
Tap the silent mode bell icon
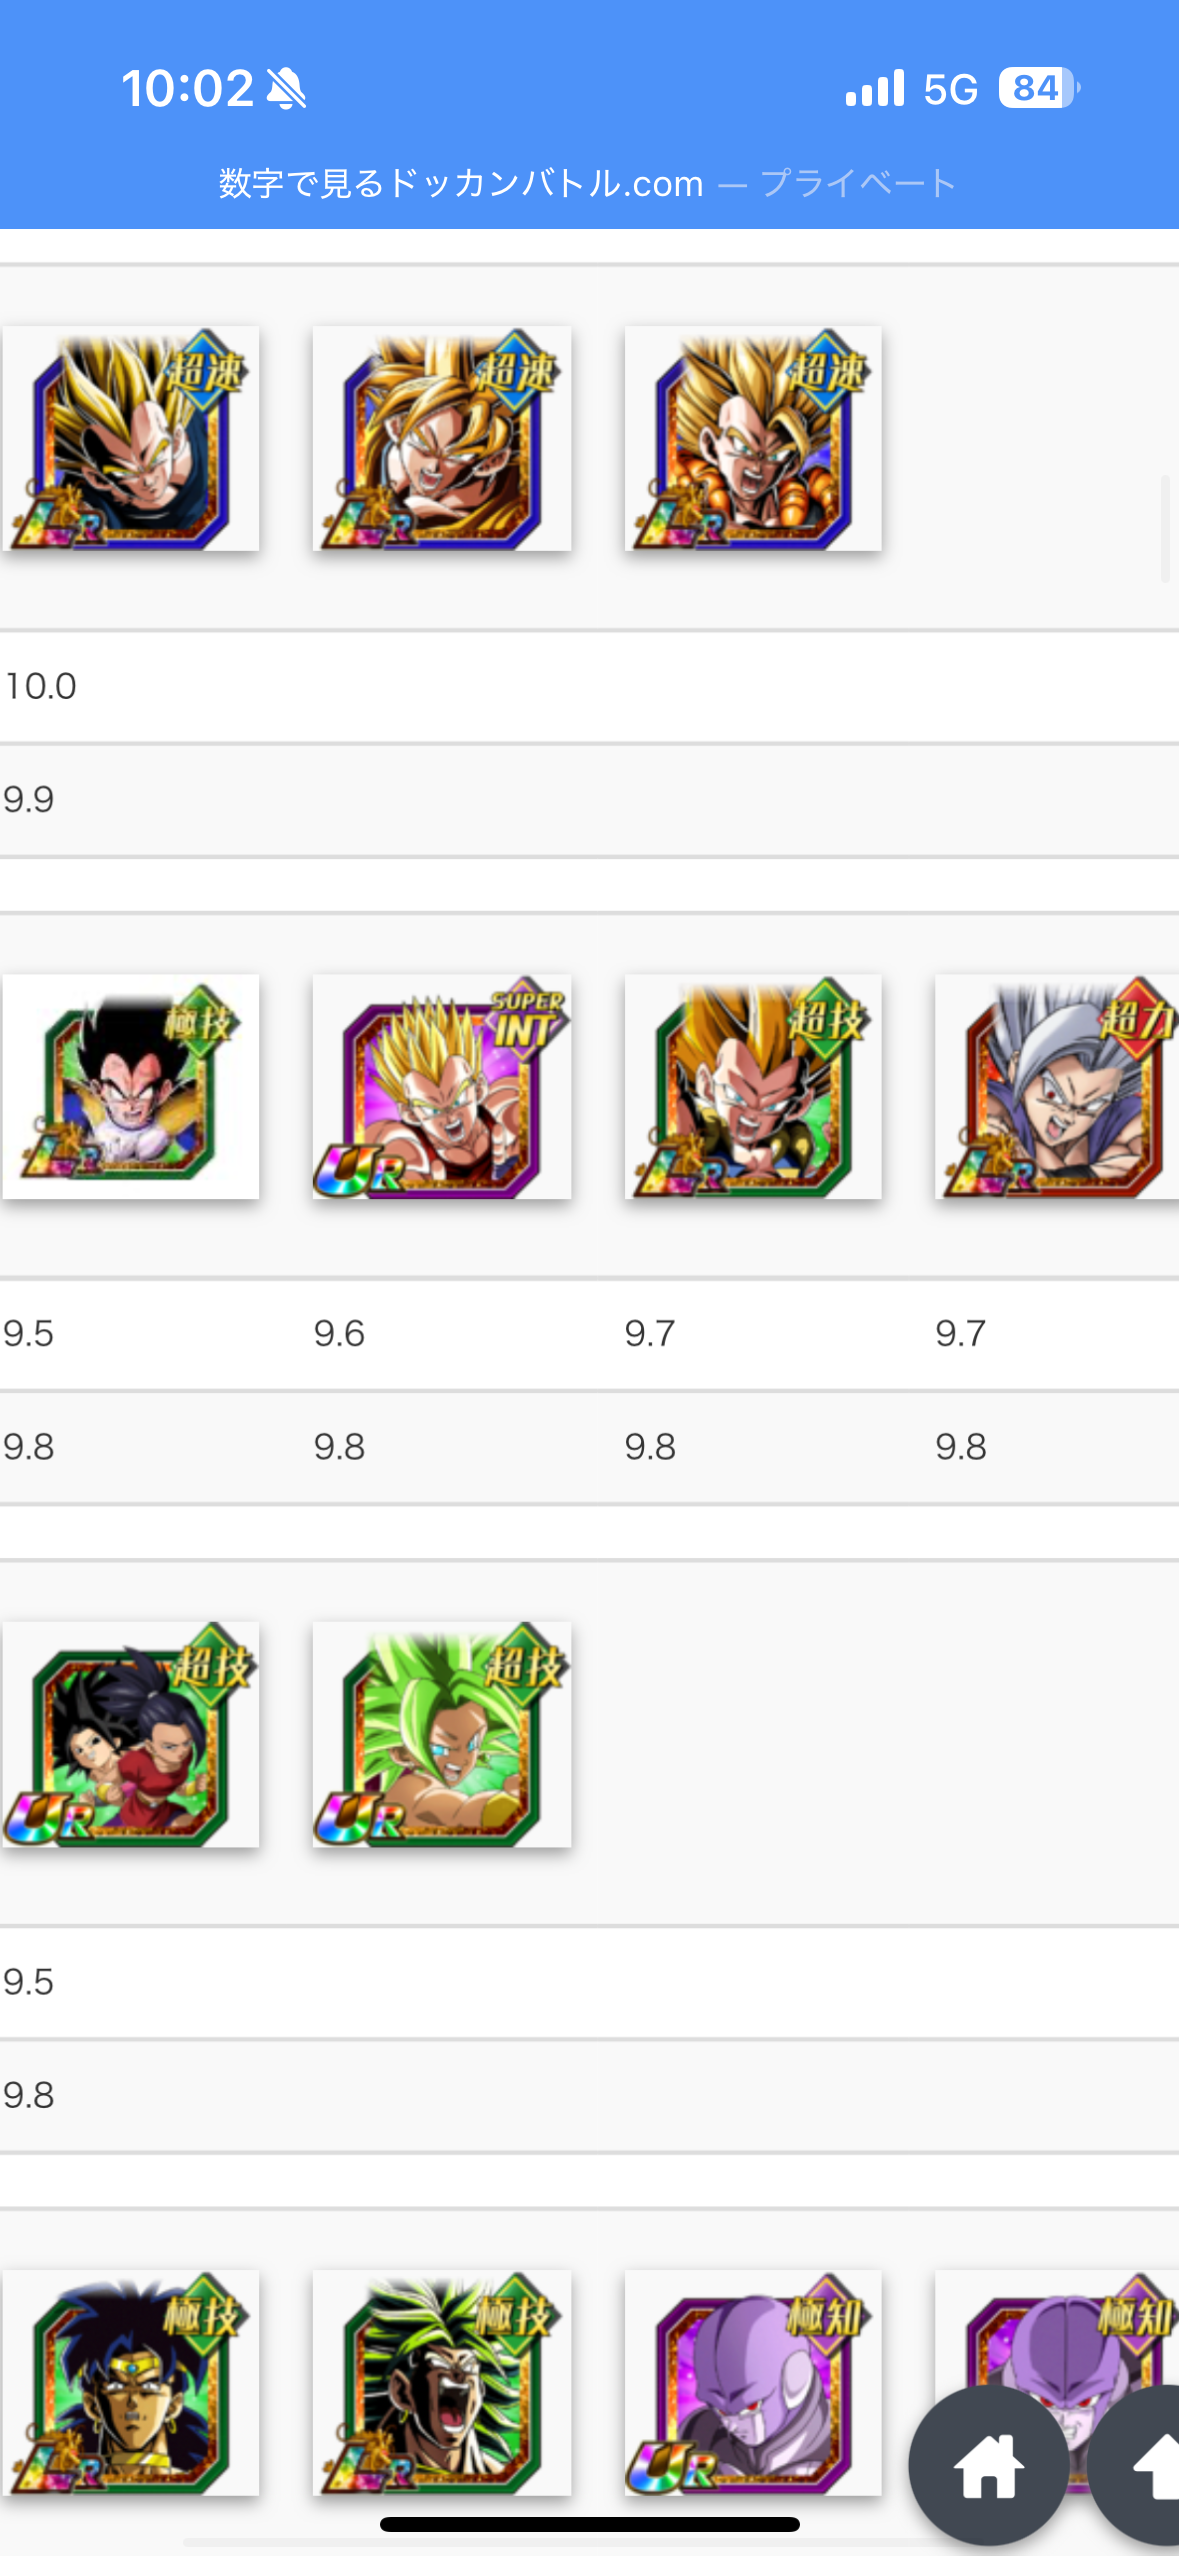(x=287, y=89)
